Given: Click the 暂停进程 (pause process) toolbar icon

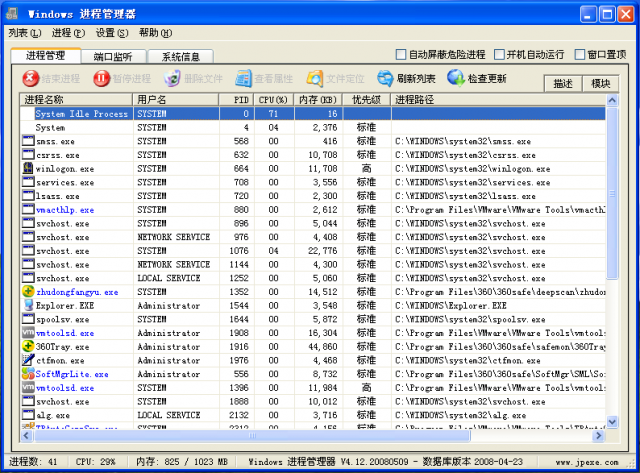Looking at the screenshot, I should click(x=102, y=78).
